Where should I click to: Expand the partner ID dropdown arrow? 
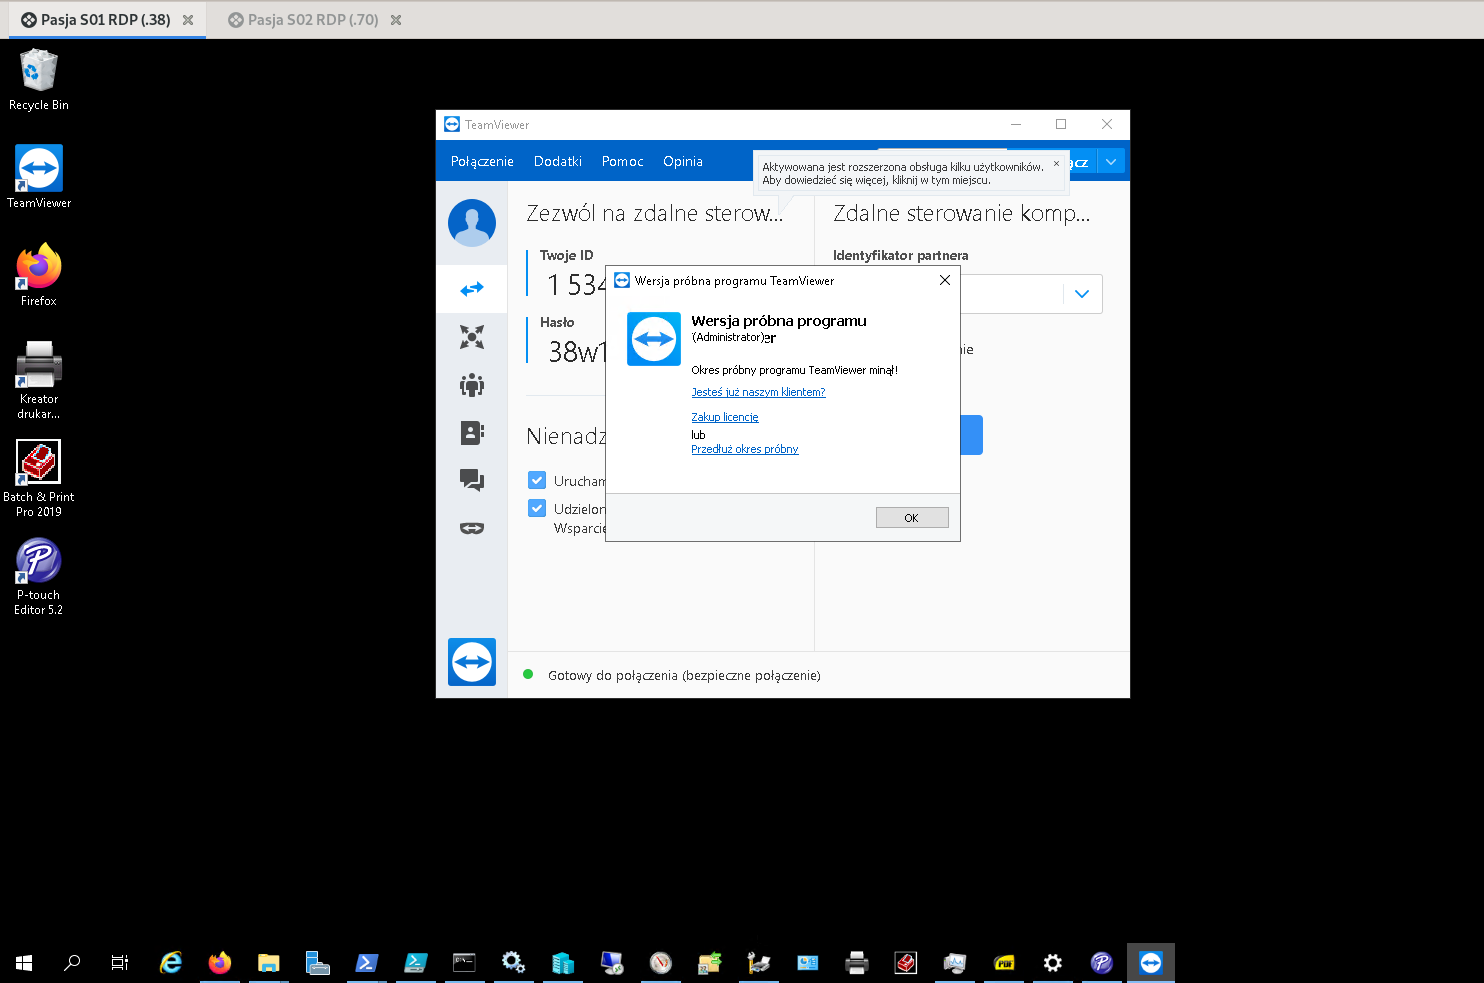[x=1082, y=294]
